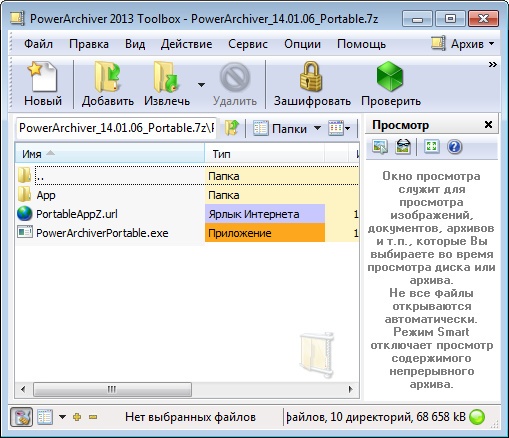Click the PowerArchiverPortable.exe application icon

click(25, 232)
